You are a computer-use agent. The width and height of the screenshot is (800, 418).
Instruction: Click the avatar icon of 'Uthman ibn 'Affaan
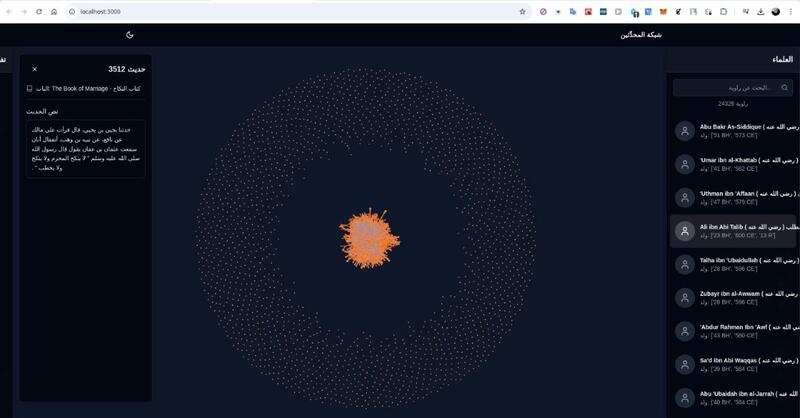pyautogui.click(x=684, y=198)
